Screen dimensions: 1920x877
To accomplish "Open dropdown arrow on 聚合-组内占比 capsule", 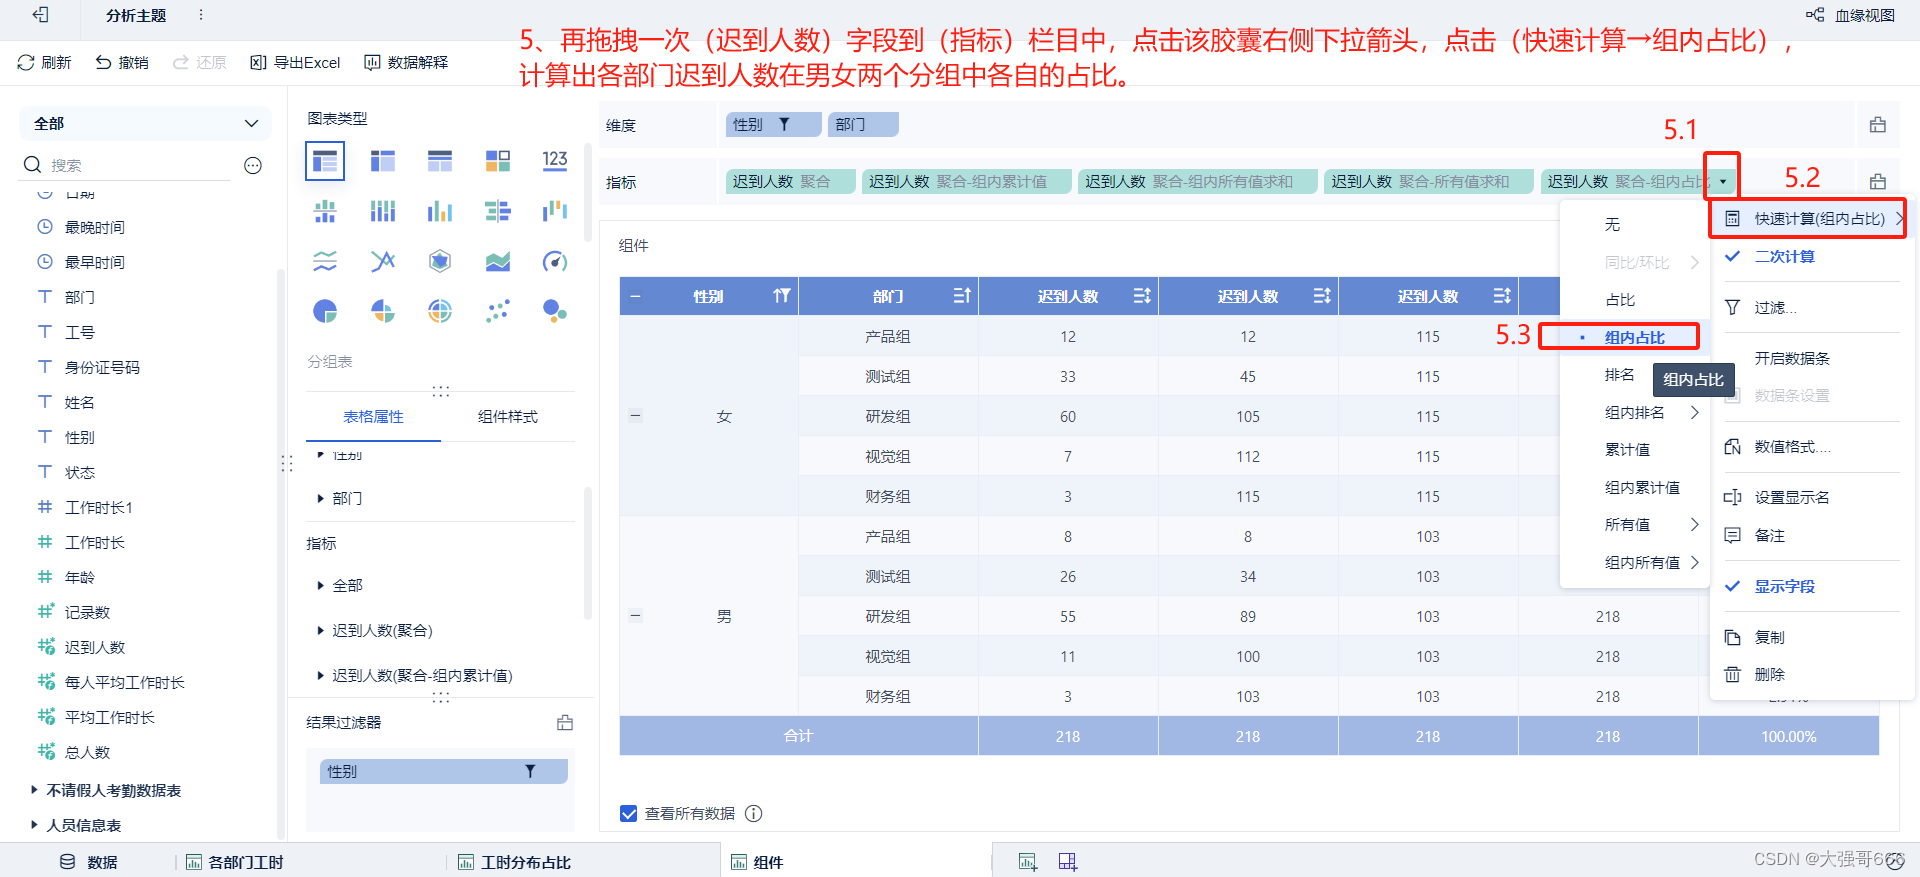I will coord(1723,181).
